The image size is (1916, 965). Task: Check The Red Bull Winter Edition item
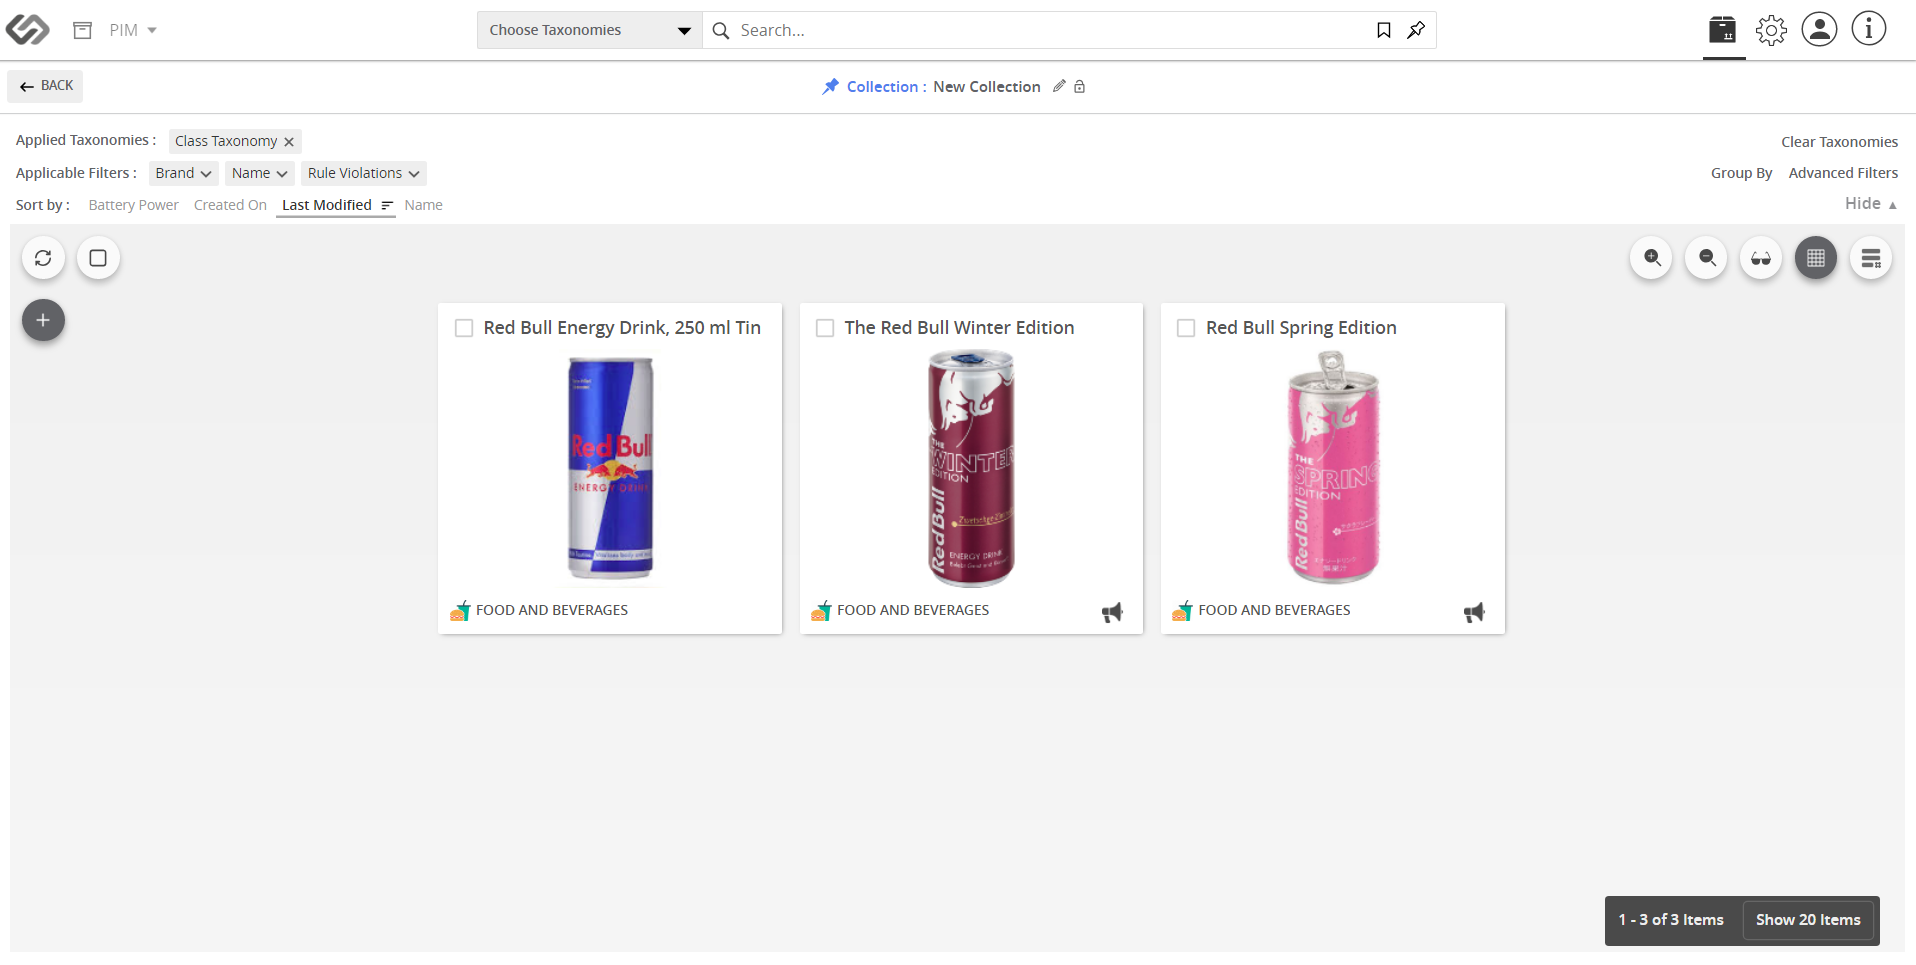(825, 328)
